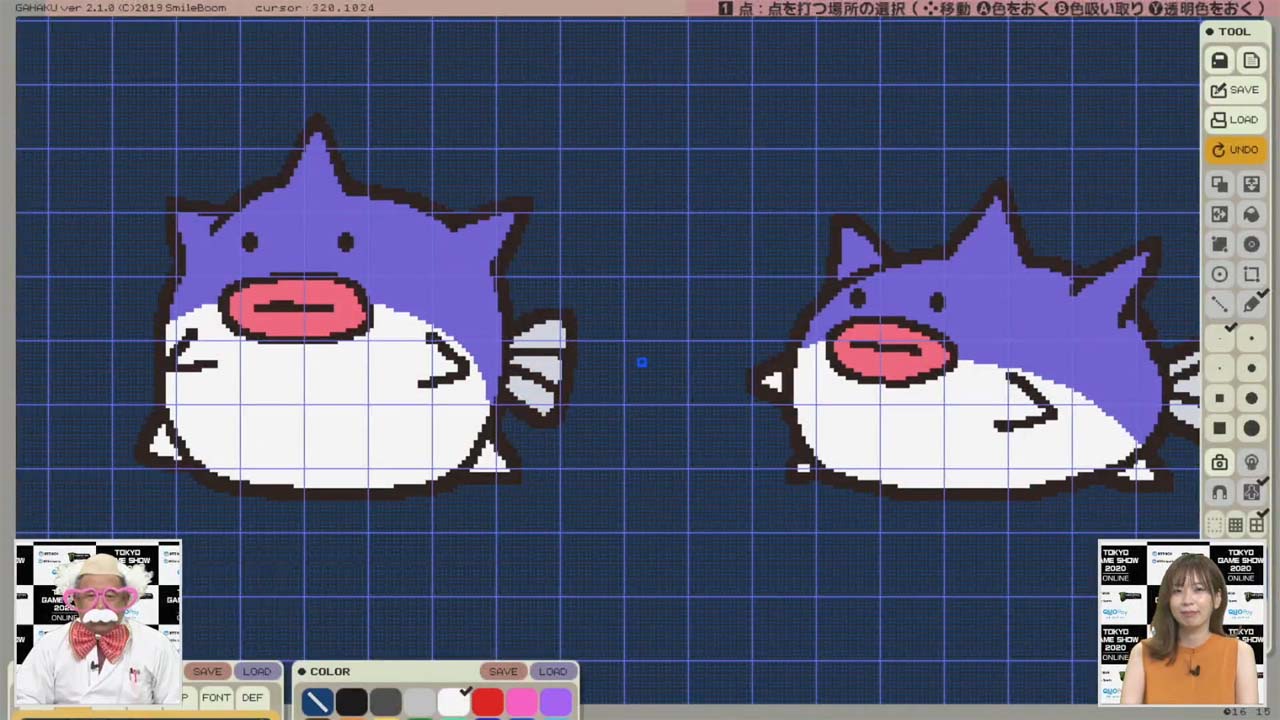Click UNDO in the tool panel
Viewport: 1280px width, 720px height.
(x=1235, y=150)
